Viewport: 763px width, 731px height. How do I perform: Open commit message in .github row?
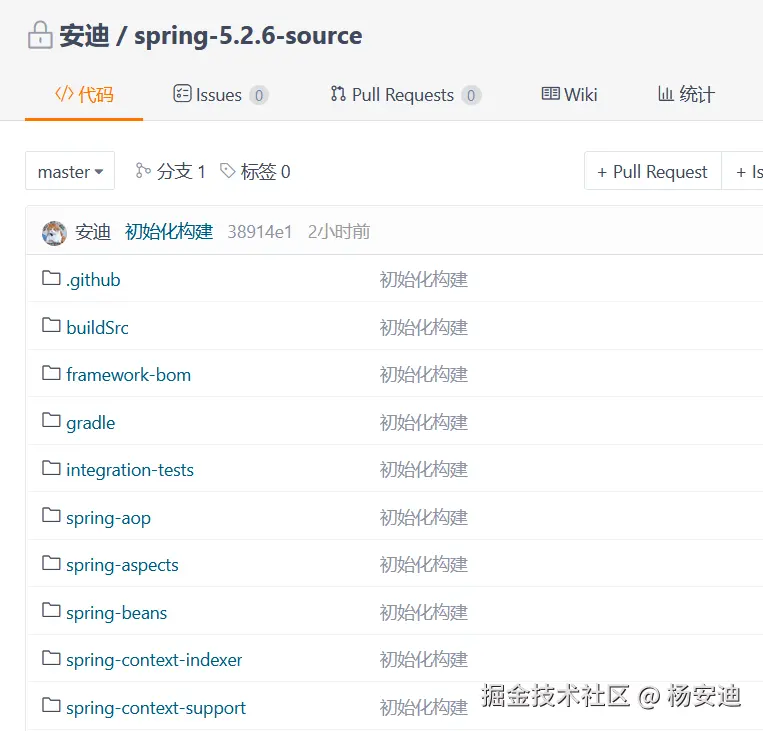coord(423,280)
